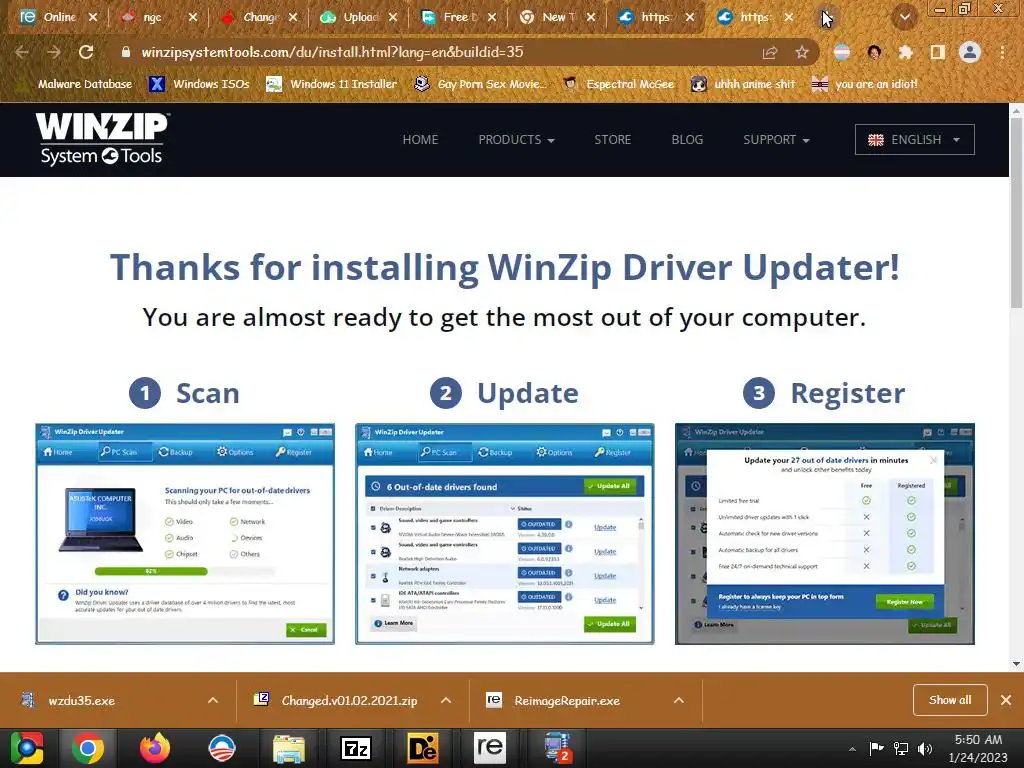Bookmark this page with the star icon

802,52
